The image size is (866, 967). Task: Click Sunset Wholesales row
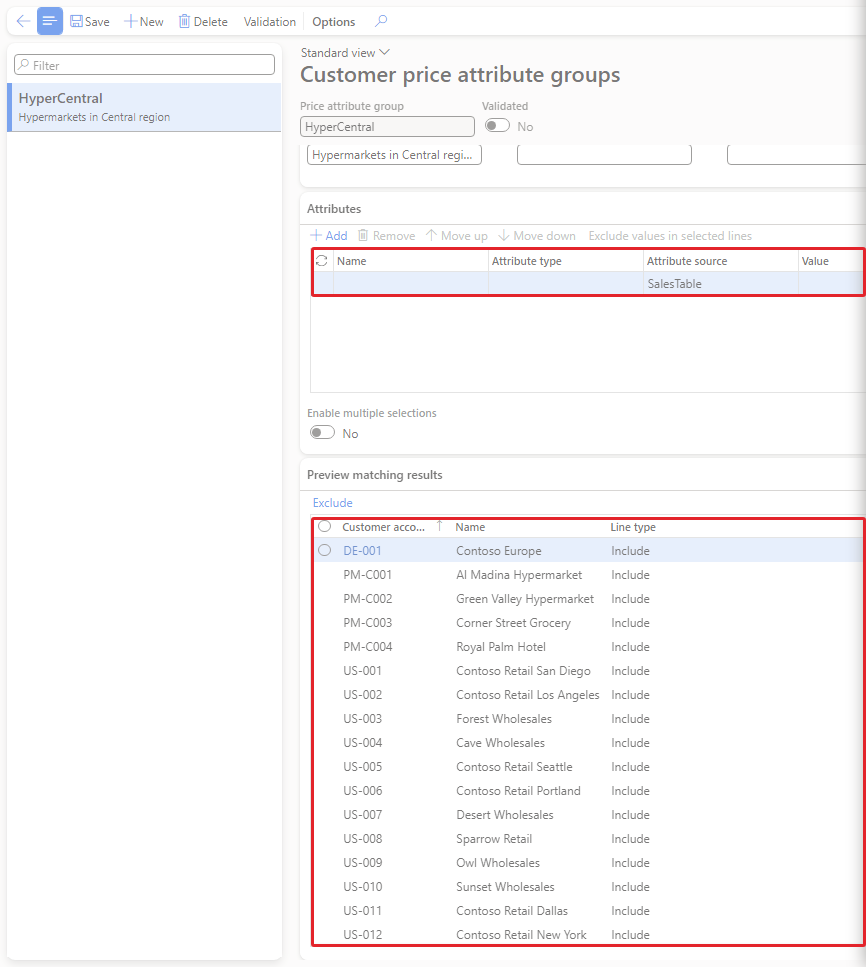588,887
